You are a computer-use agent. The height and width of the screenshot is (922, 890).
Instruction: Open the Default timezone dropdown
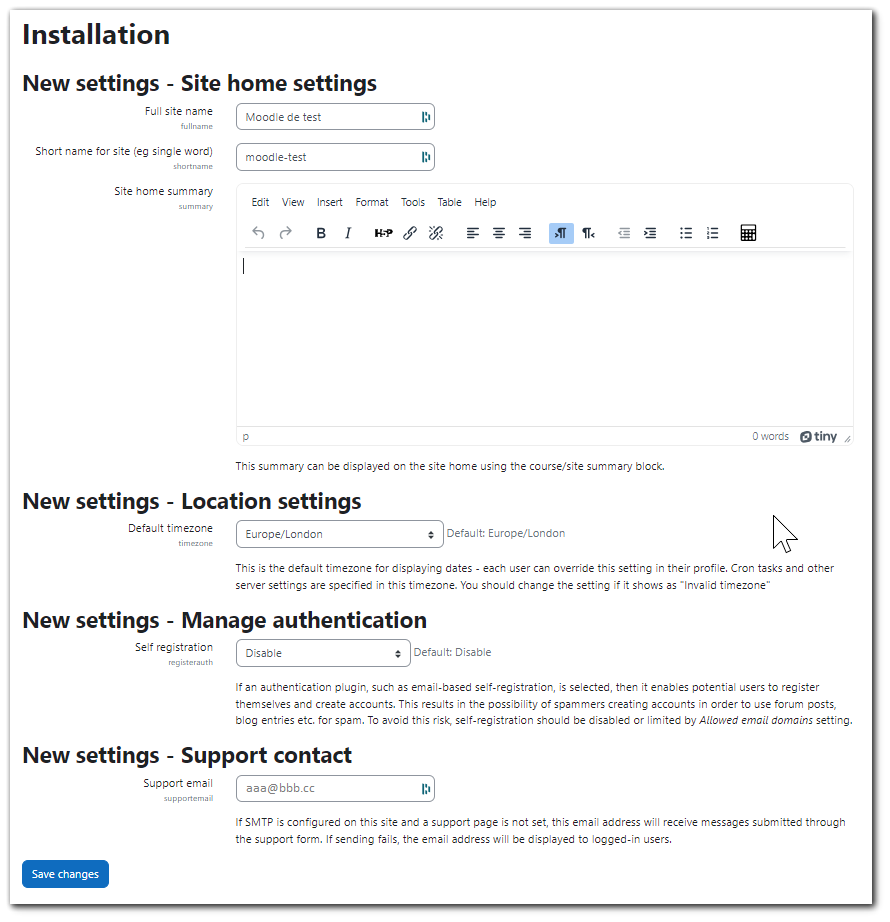340,534
